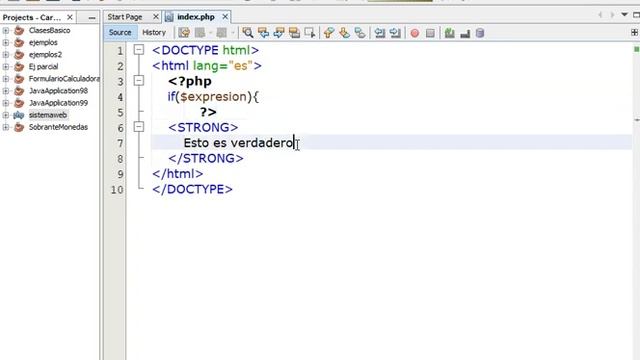Click the green Comment lines icon

coord(450,33)
